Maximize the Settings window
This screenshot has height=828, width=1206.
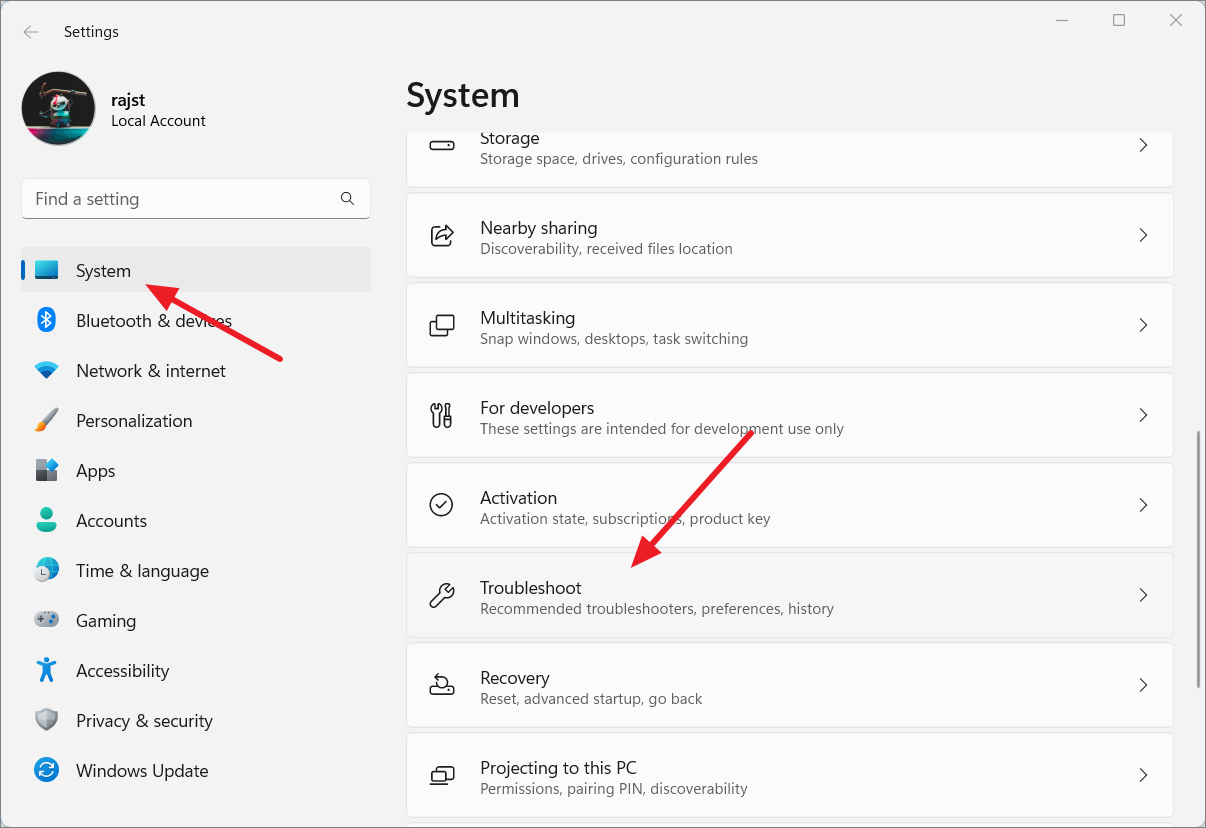1119,20
